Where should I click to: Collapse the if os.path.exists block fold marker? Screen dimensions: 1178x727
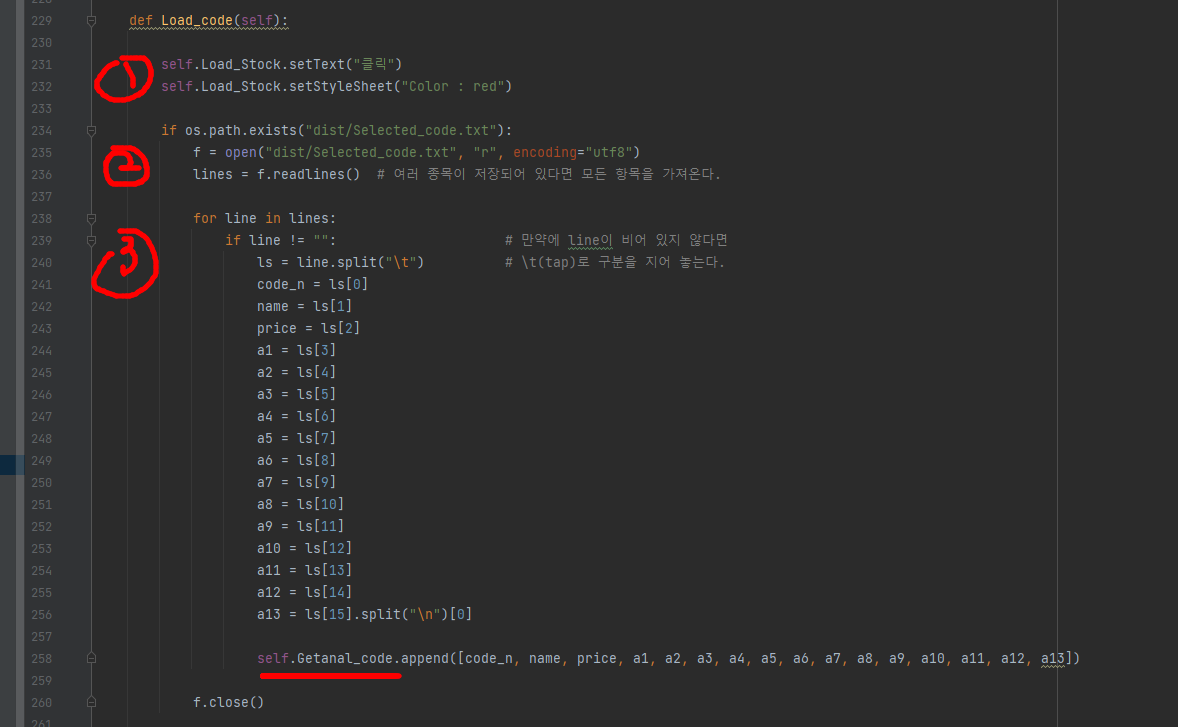(91, 131)
